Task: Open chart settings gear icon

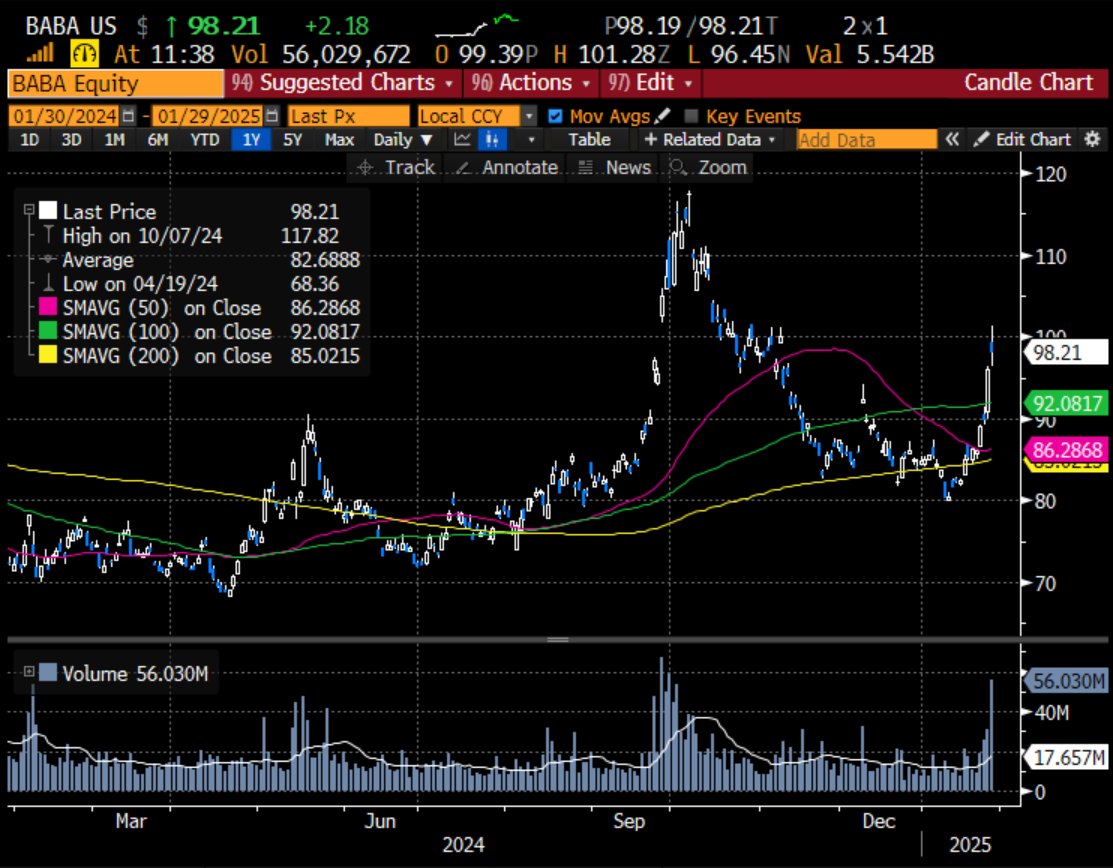Action: (1092, 138)
